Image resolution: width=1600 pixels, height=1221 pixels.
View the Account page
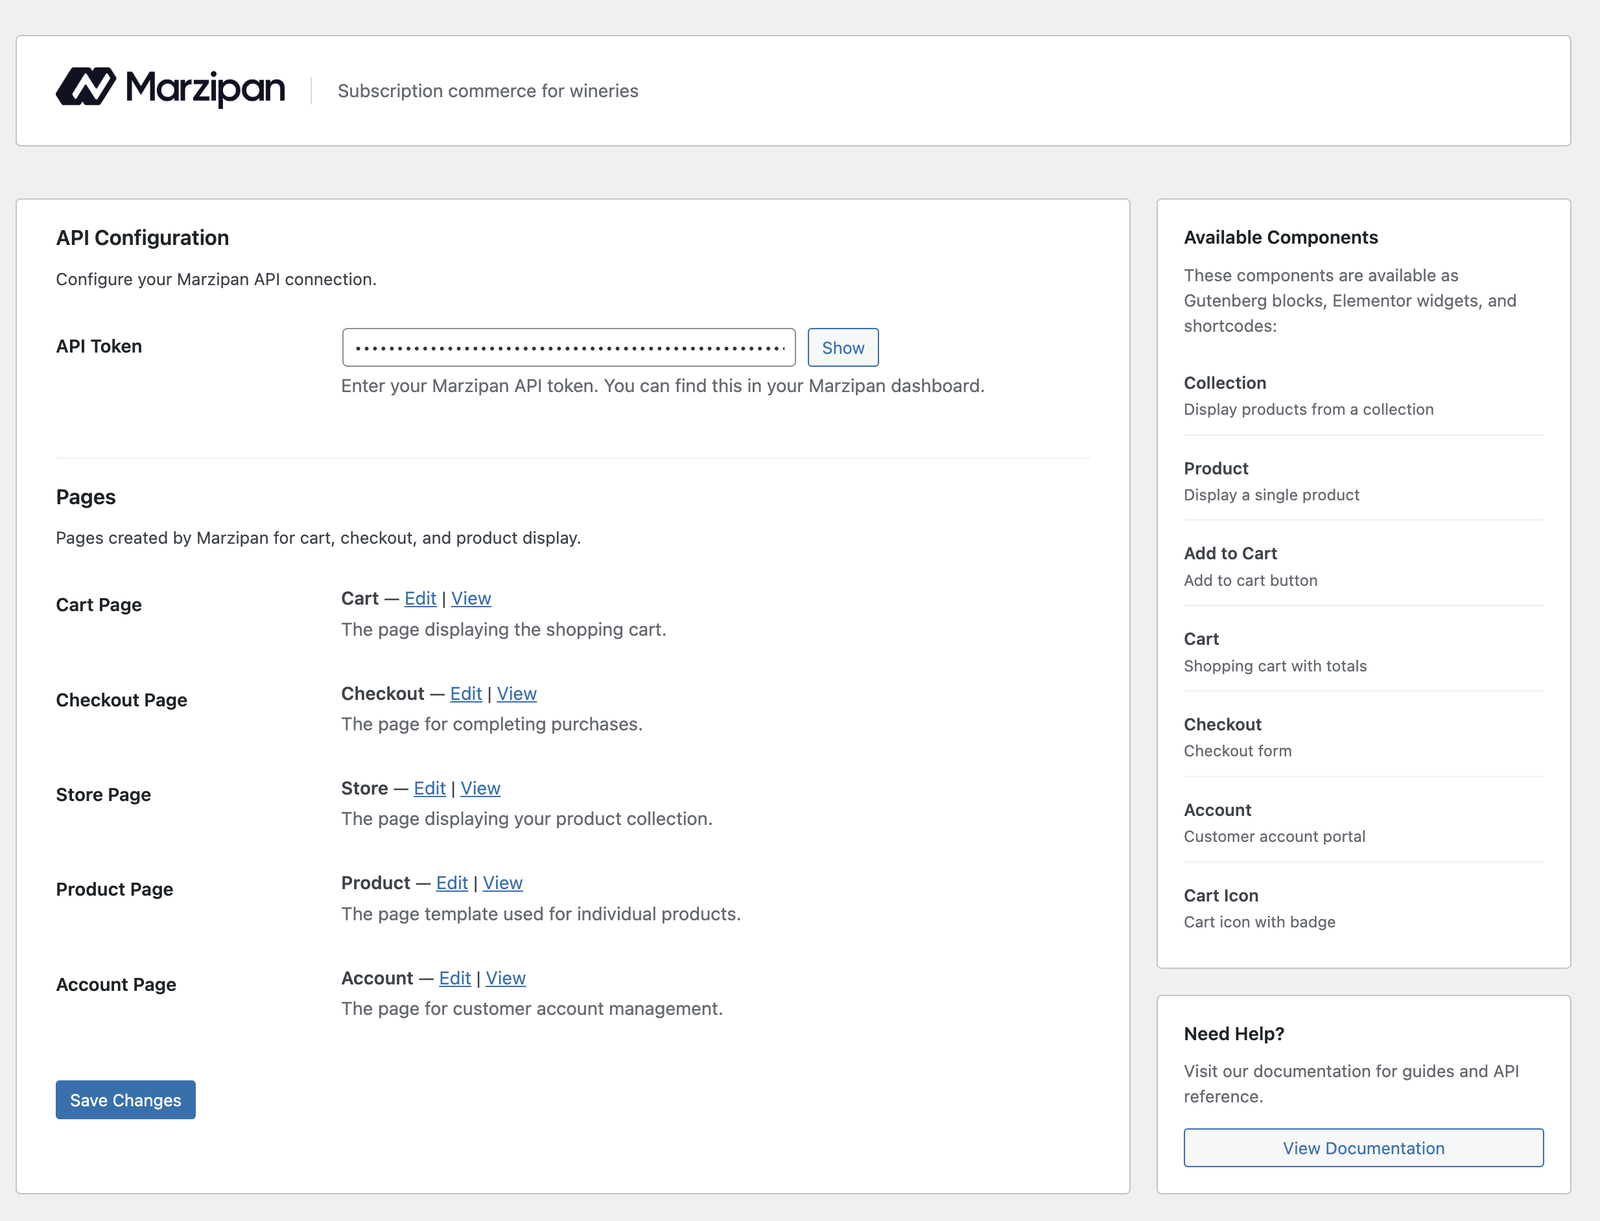click(505, 978)
